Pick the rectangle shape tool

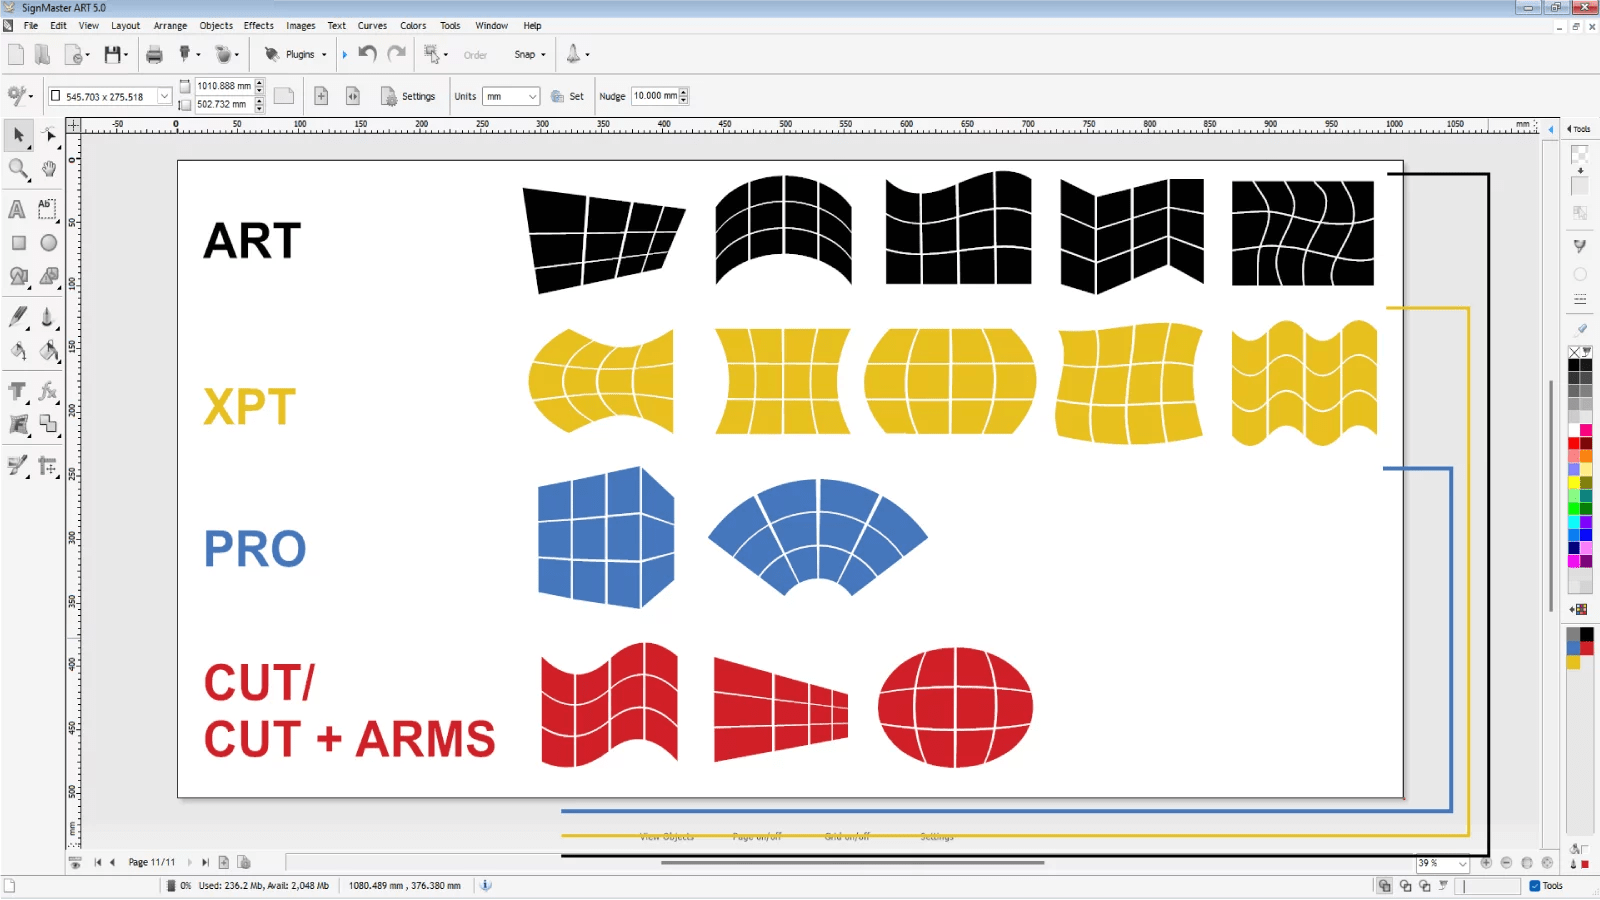click(18, 243)
